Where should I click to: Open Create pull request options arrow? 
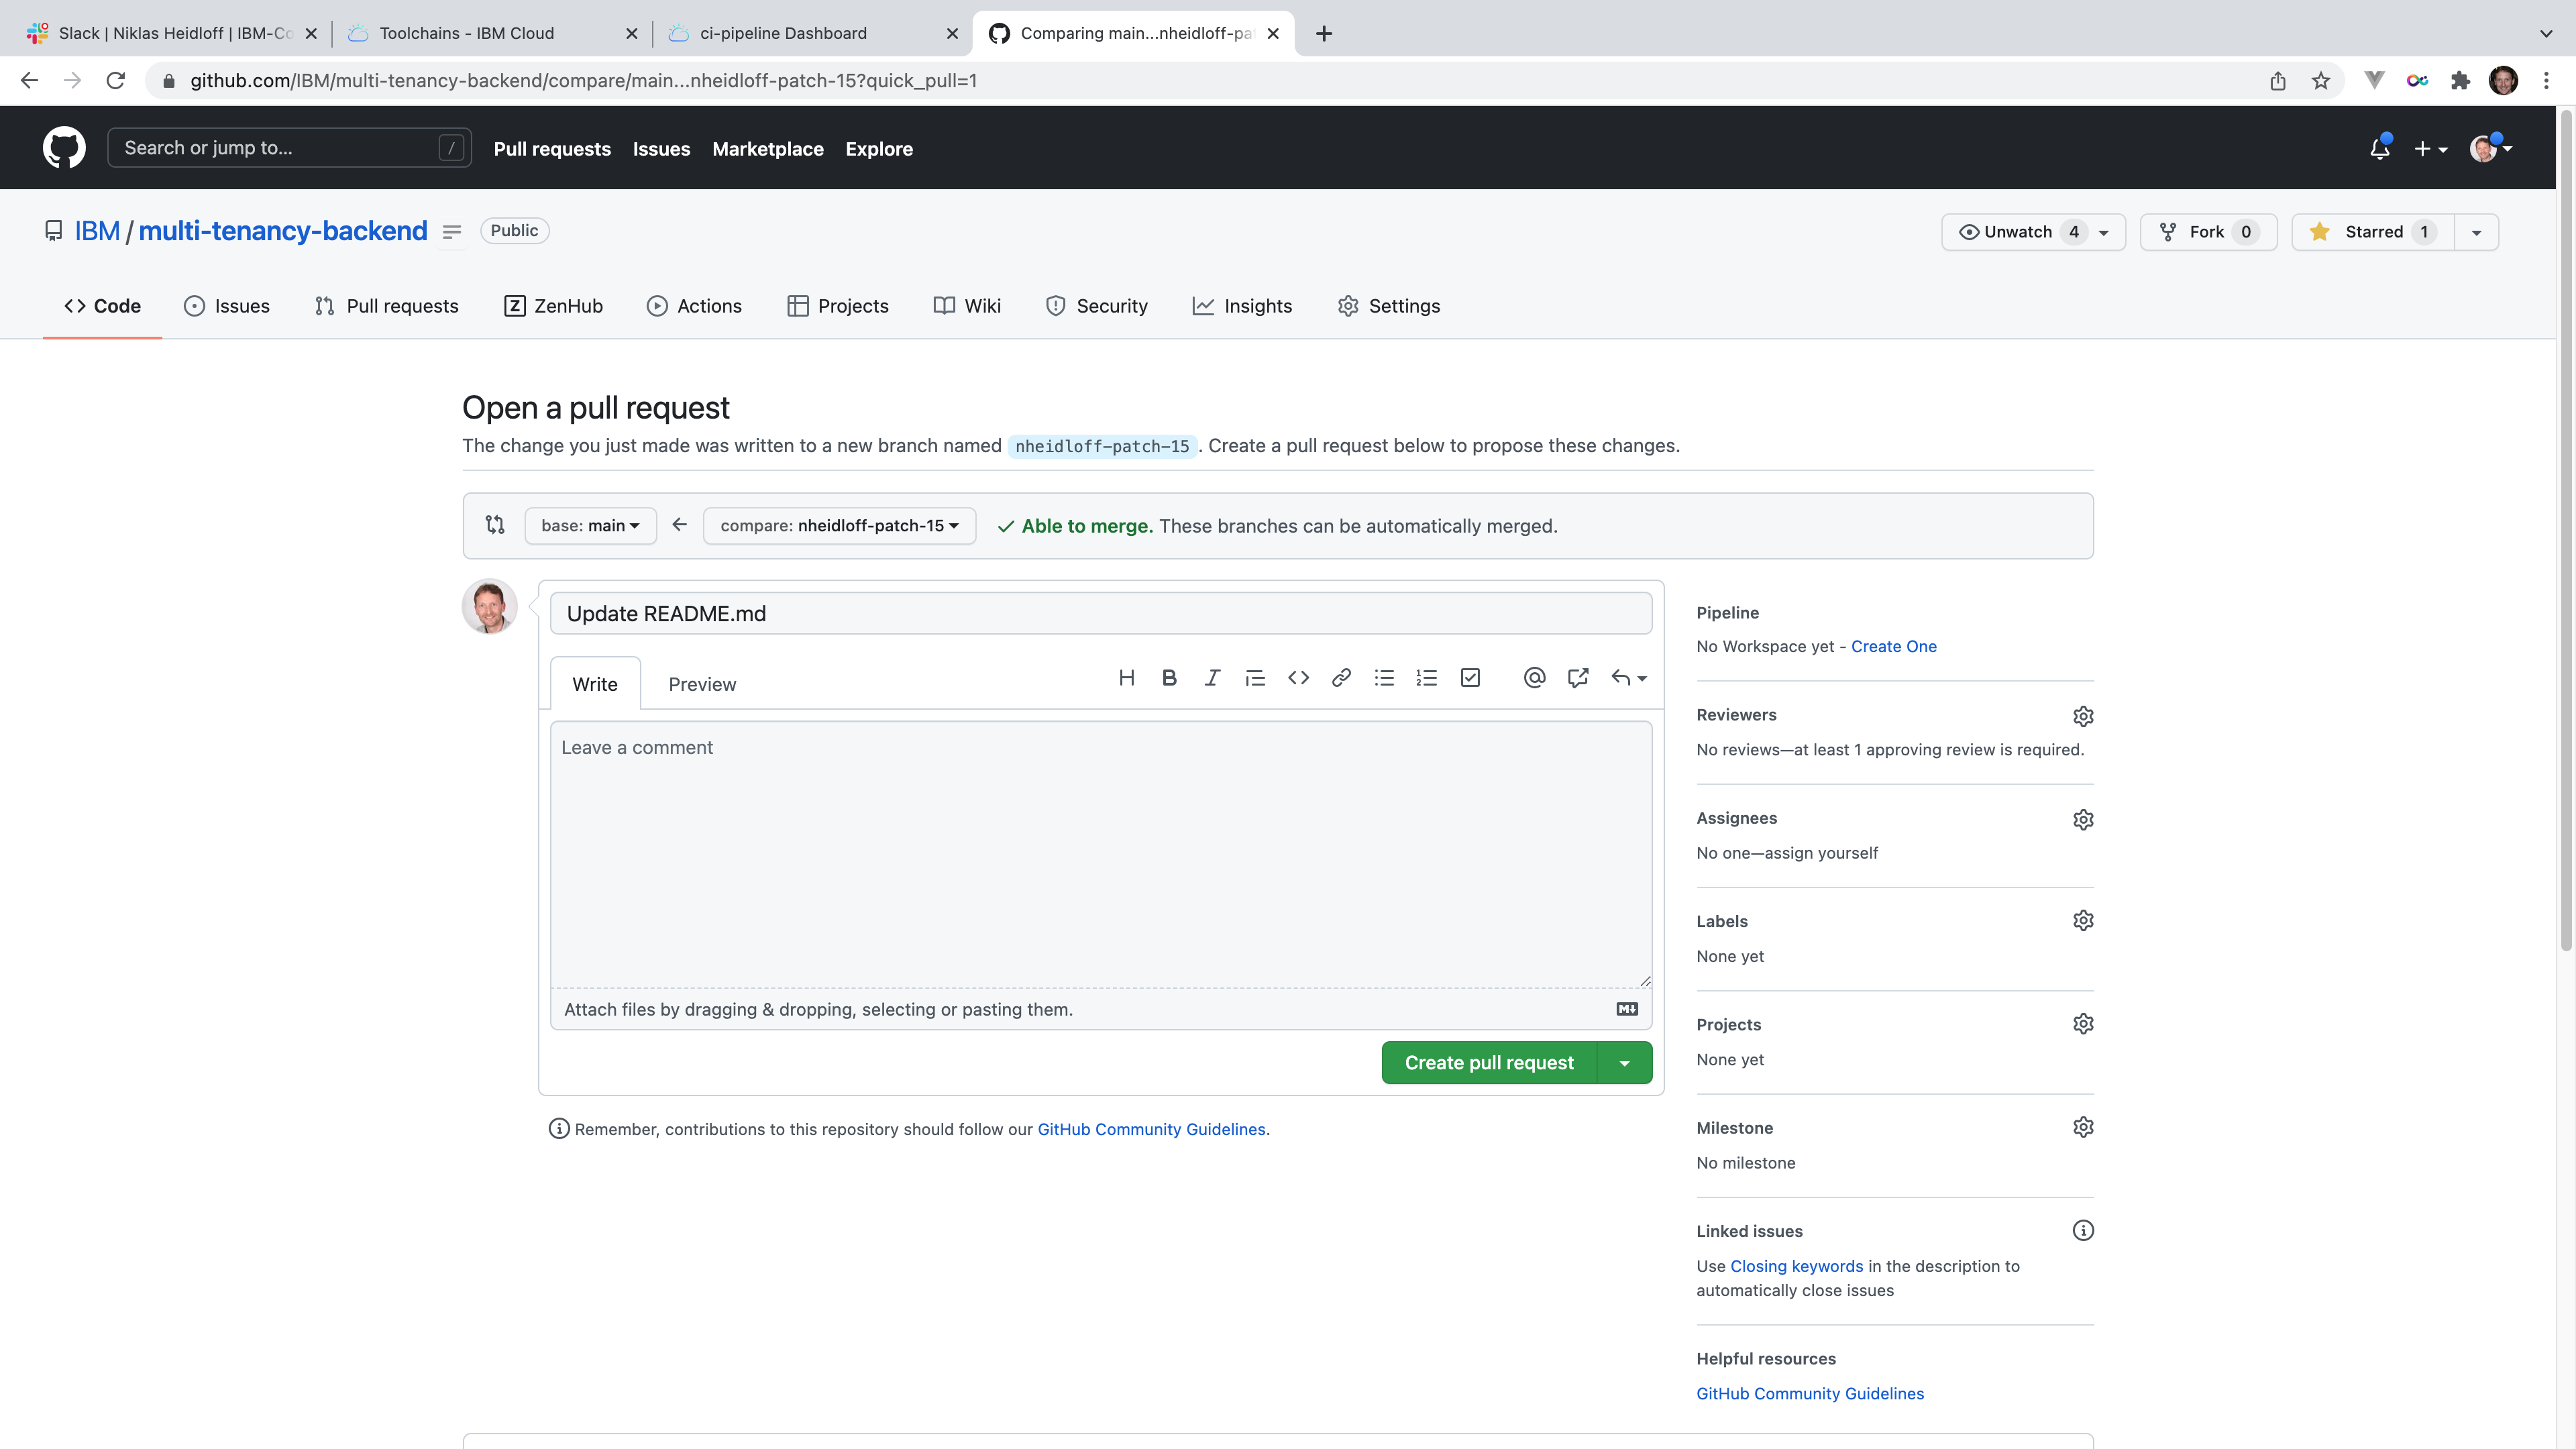click(1625, 1063)
